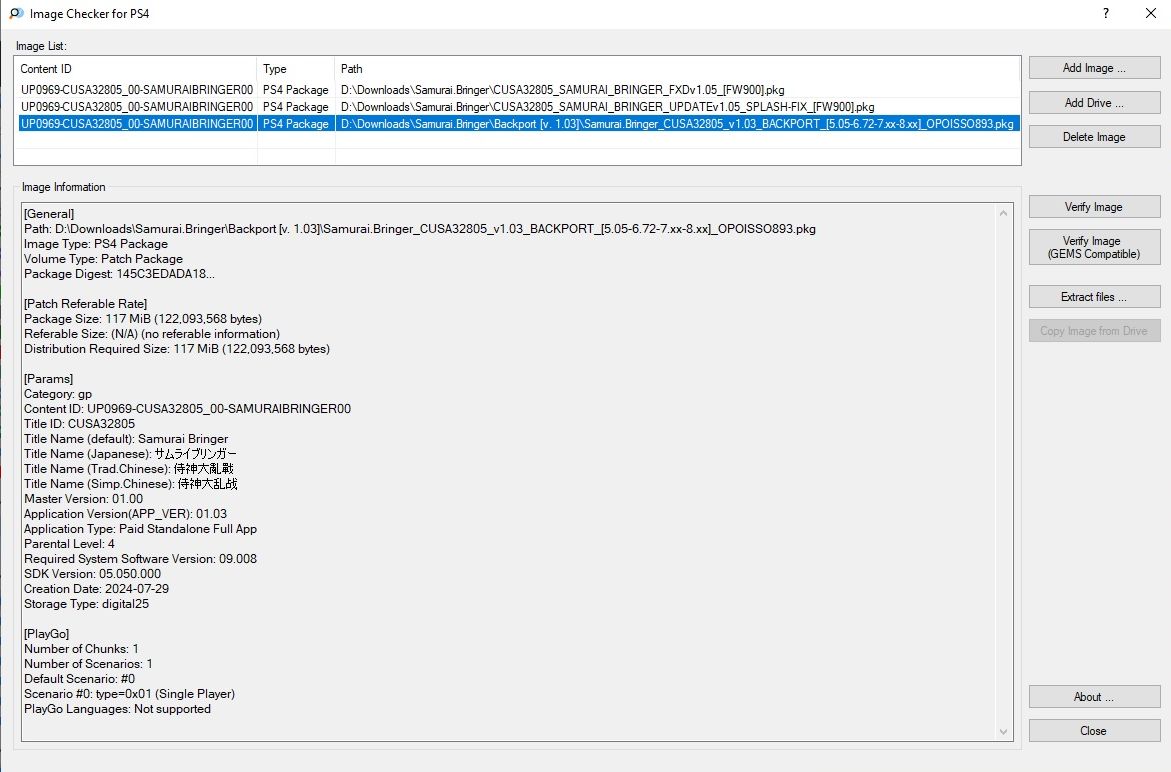Image resolution: width=1171 pixels, height=772 pixels.
Task: Close the window with the Close button
Action: tap(1094, 731)
